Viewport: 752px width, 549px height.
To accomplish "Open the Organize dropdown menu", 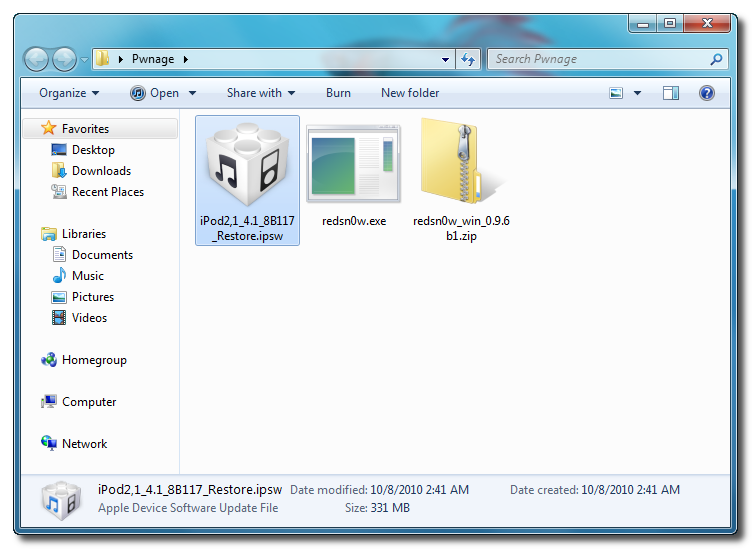I will pyautogui.click(x=69, y=93).
